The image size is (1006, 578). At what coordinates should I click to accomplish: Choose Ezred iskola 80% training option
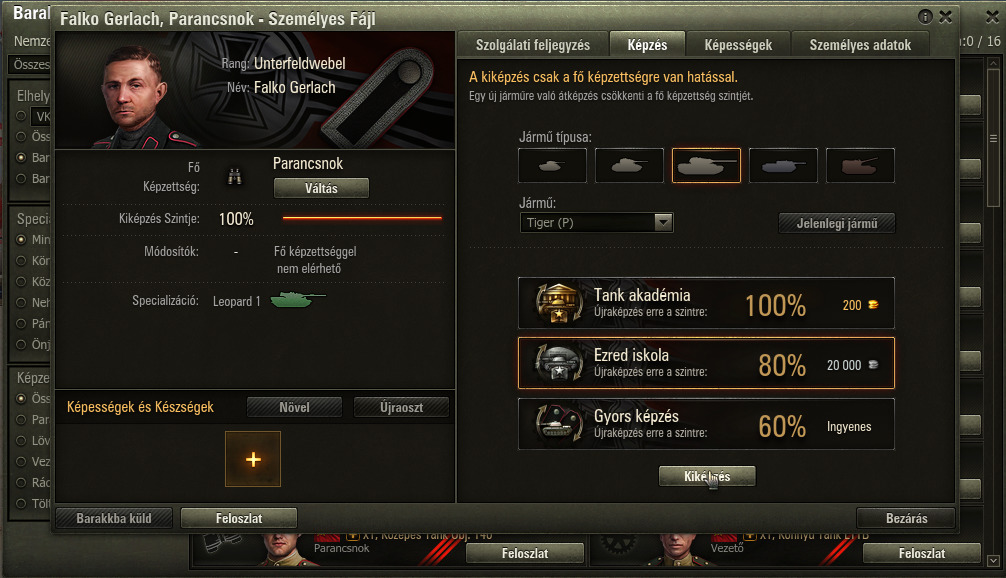click(706, 363)
